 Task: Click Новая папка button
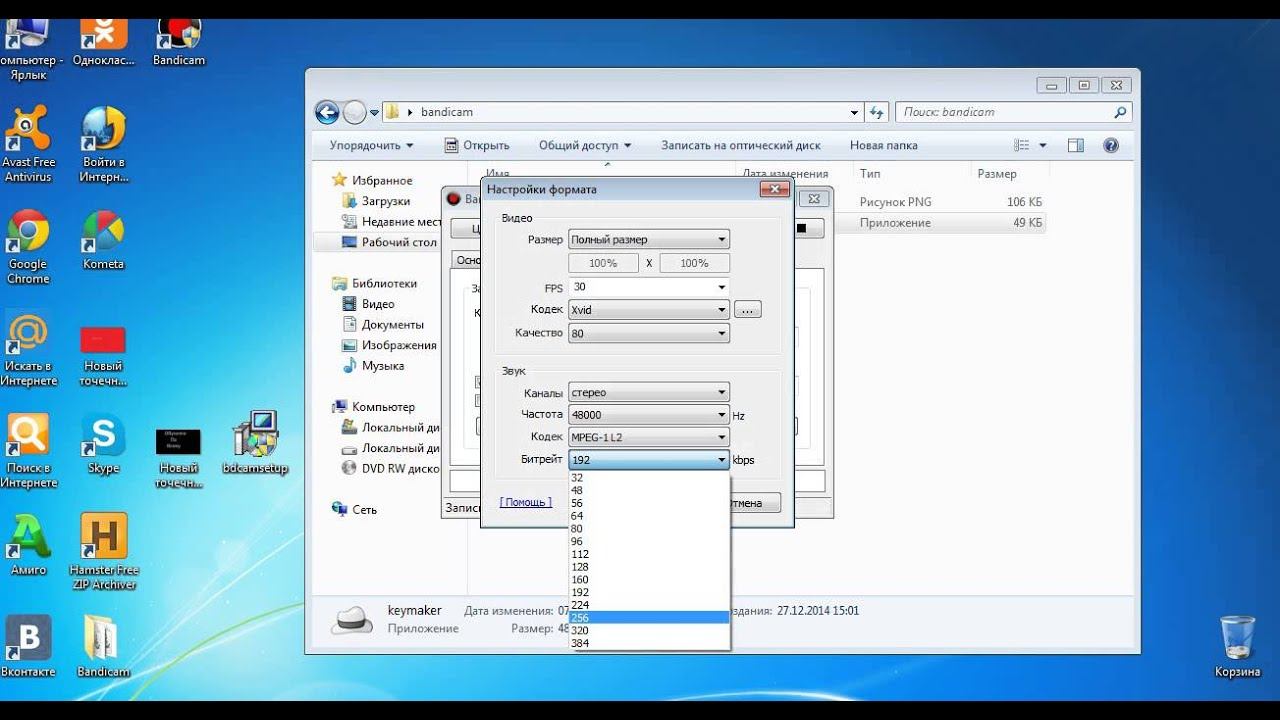tap(884, 145)
